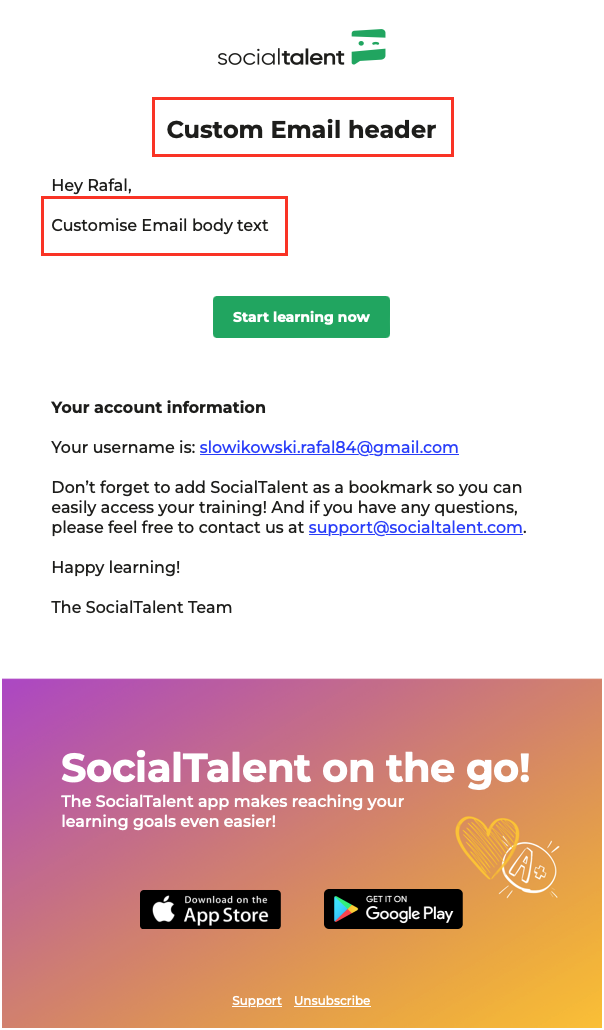This screenshot has height=1030, width=604.
Task: Click the Hey Rafal greeting line
Action: point(91,186)
